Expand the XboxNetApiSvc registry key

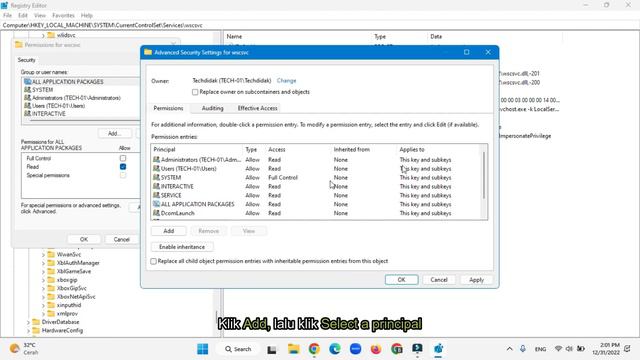pyautogui.click(x=43, y=297)
